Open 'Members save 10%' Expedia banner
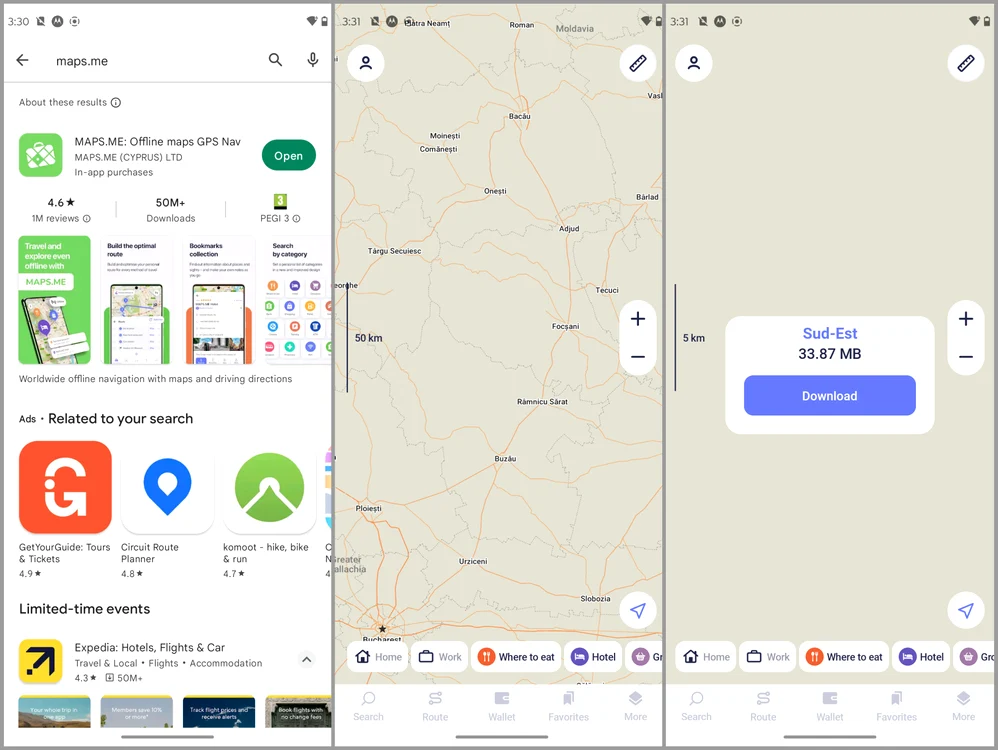Image resolution: width=998 pixels, height=750 pixels. (x=137, y=712)
